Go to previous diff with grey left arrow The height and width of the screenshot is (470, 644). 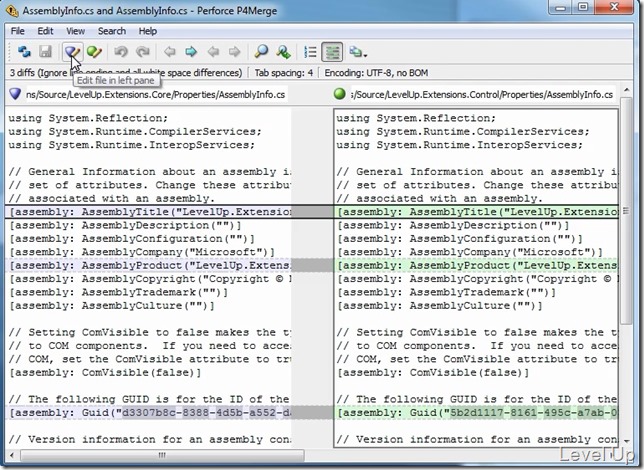point(169,52)
